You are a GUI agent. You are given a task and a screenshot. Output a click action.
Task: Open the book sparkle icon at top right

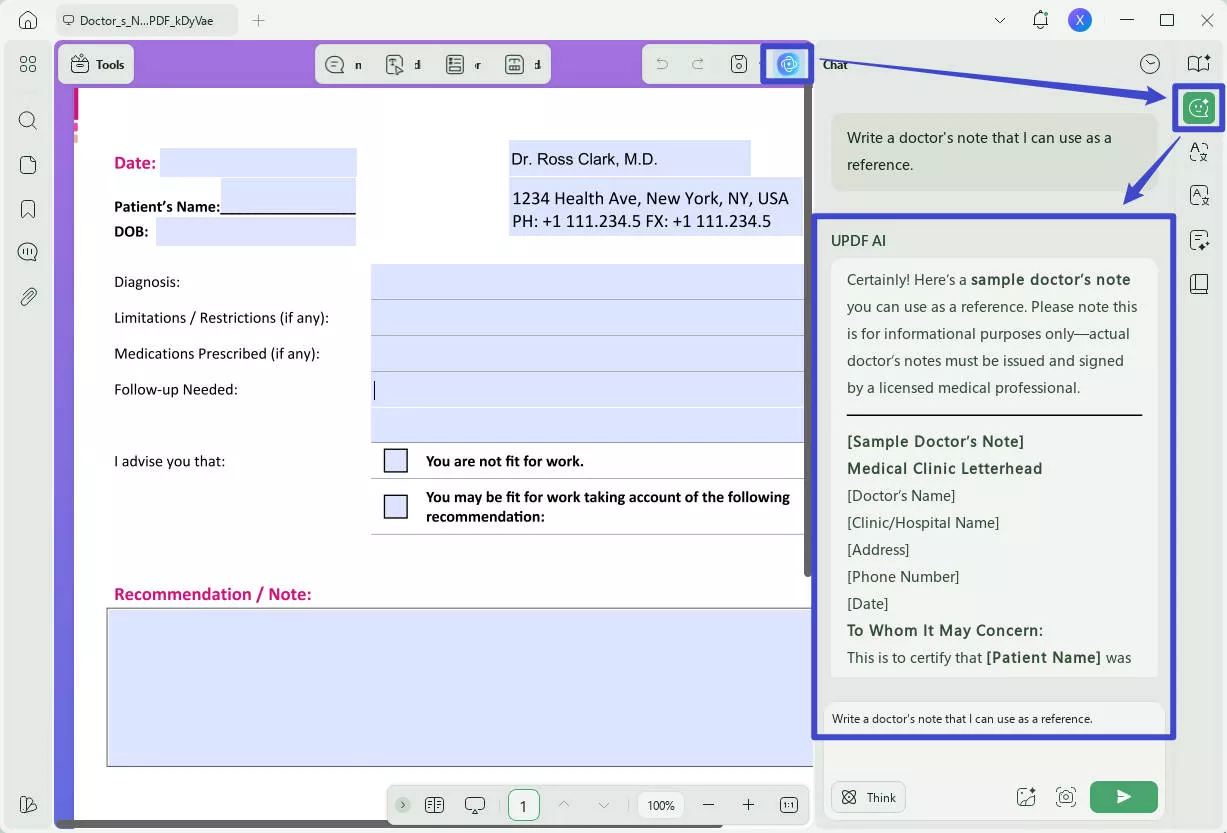coord(1199,64)
